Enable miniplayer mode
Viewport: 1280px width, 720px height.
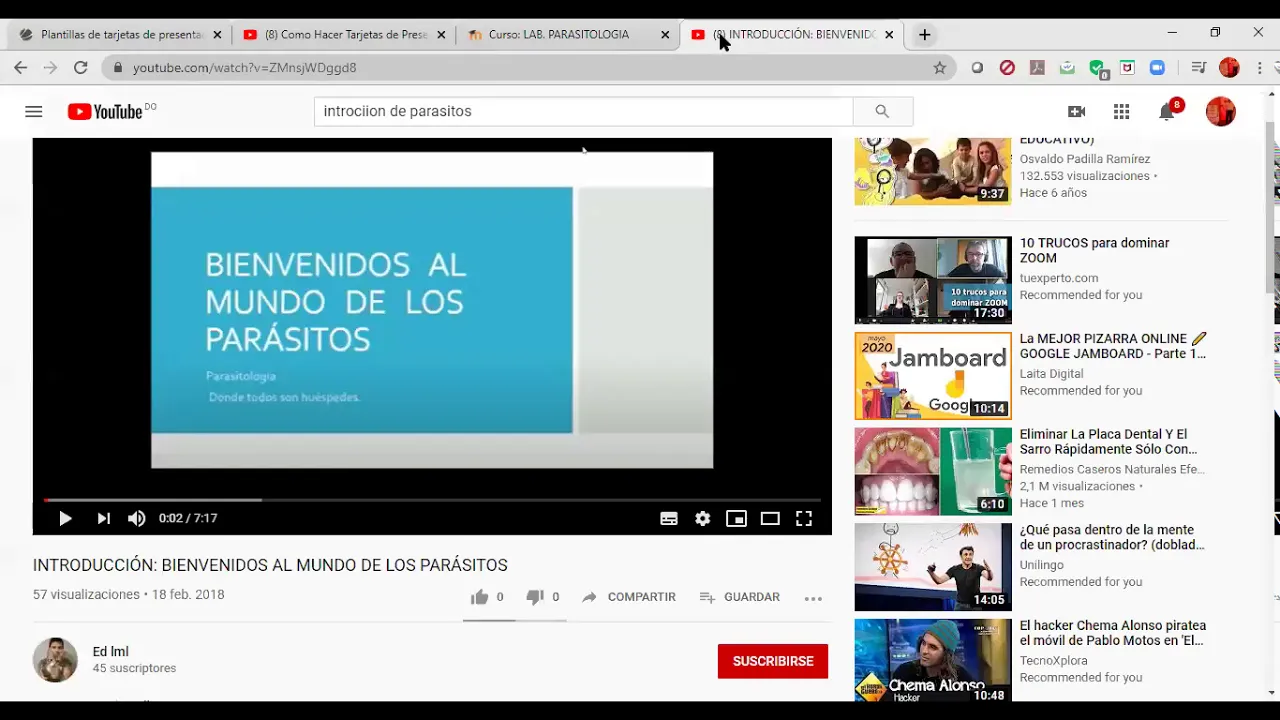[x=736, y=518]
